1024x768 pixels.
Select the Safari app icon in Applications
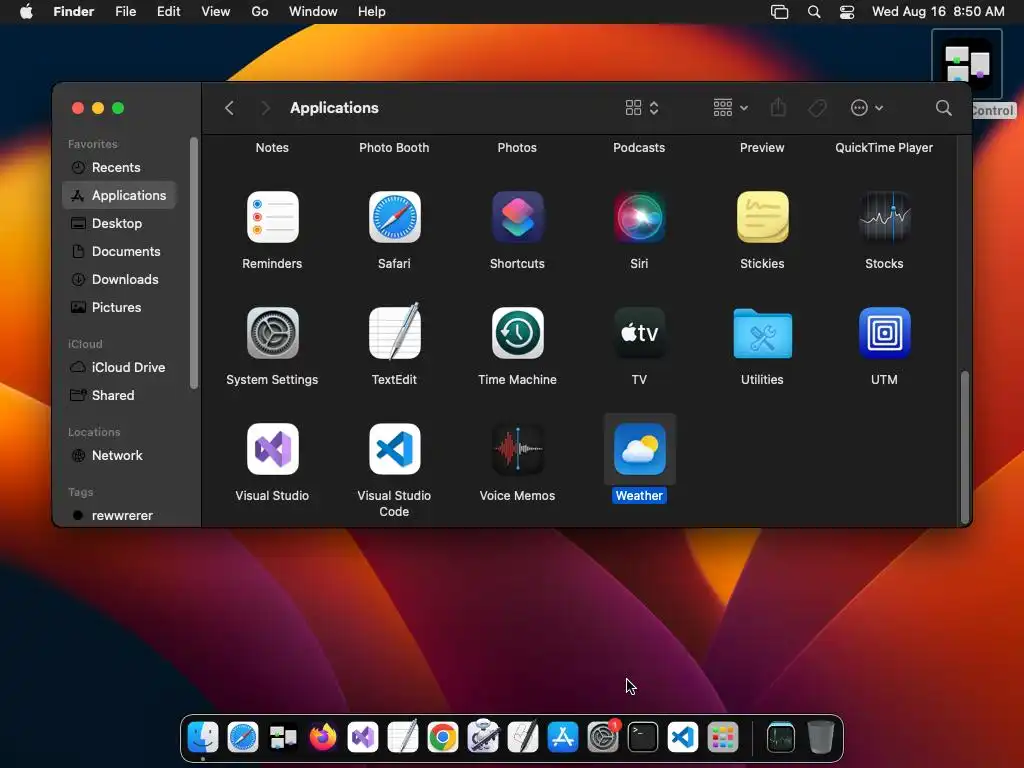click(394, 217)
